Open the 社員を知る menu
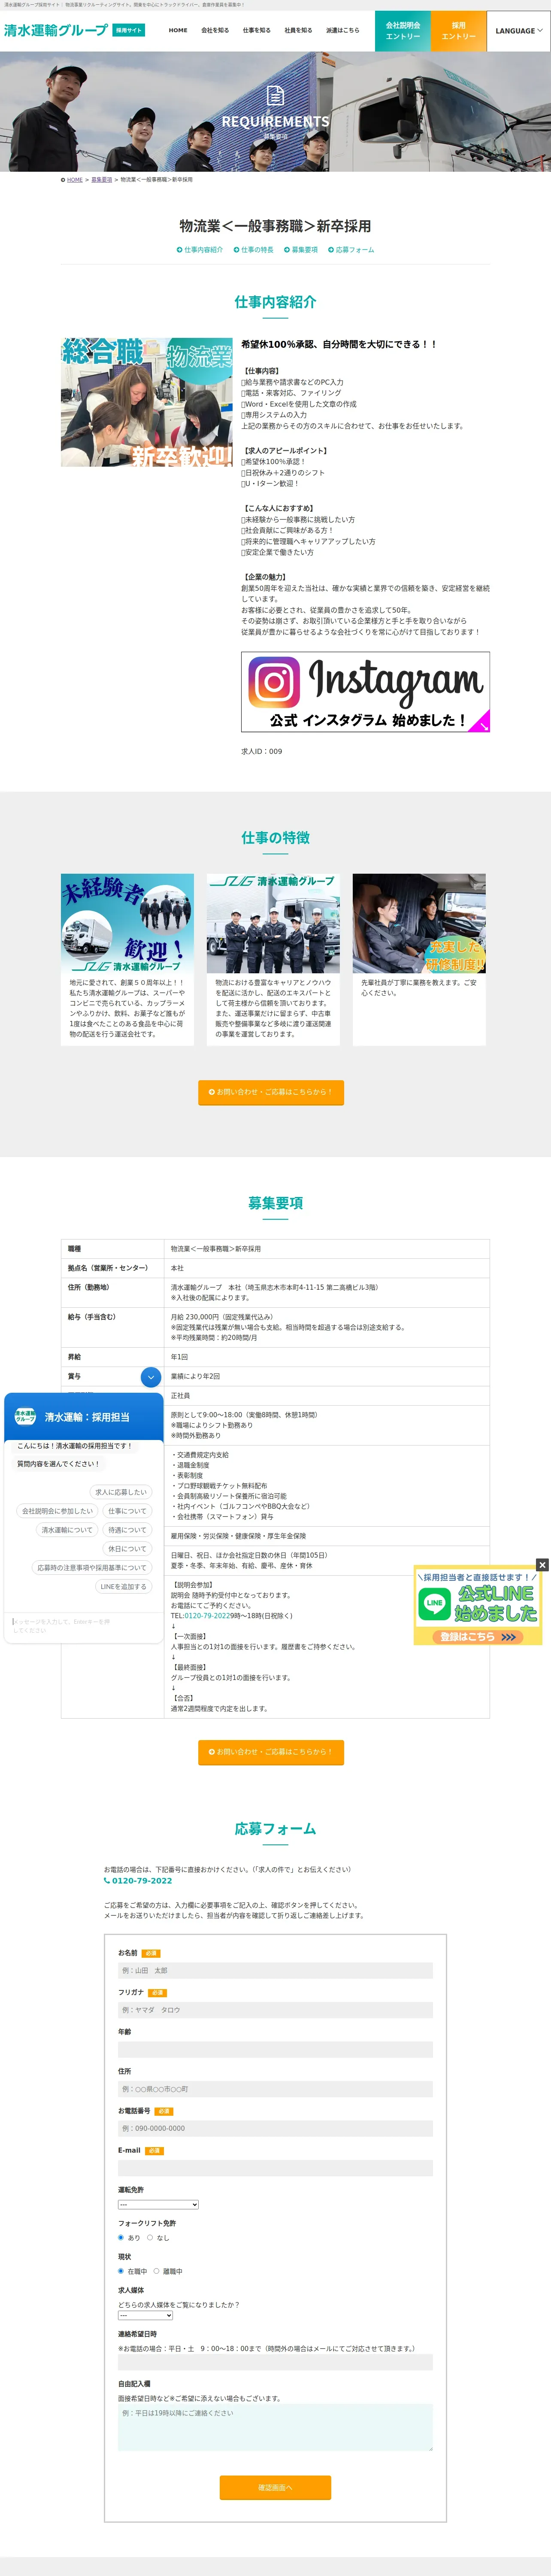This screenshot has width=551, height=2576. [x=298, y=30]
